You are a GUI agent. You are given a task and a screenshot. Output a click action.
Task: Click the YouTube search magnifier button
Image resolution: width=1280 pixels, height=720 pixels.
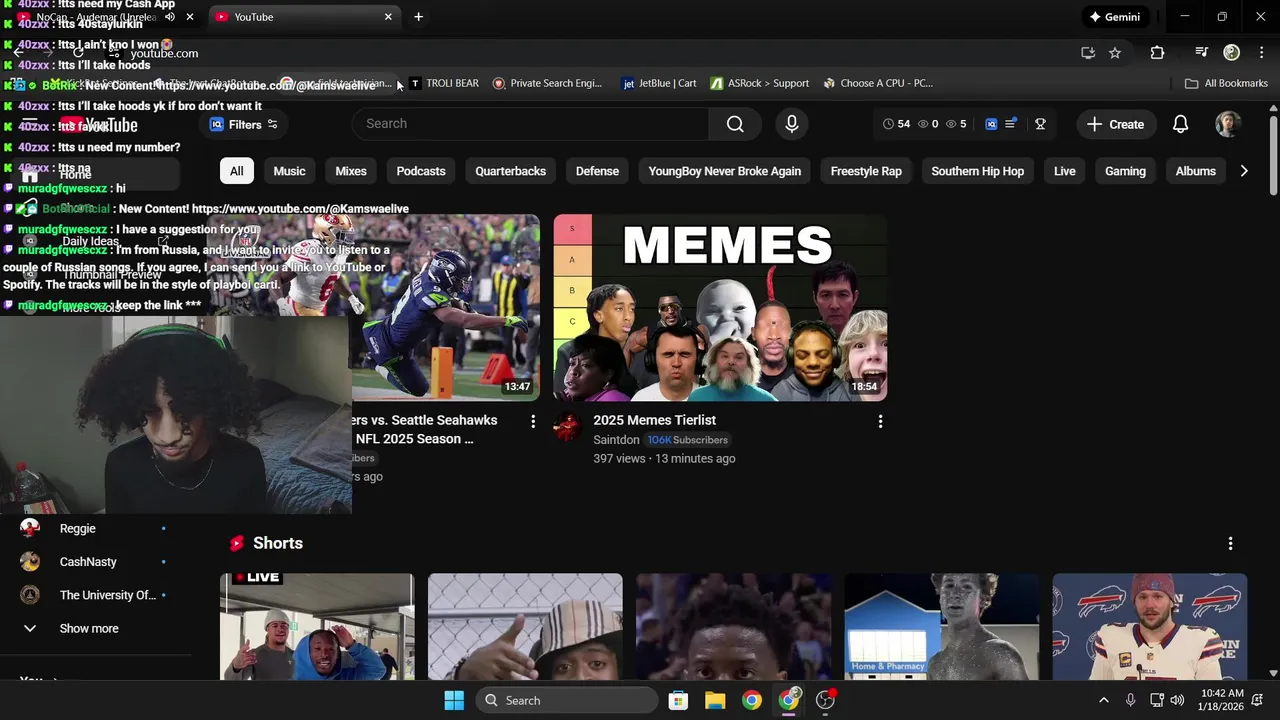(735, 124)
